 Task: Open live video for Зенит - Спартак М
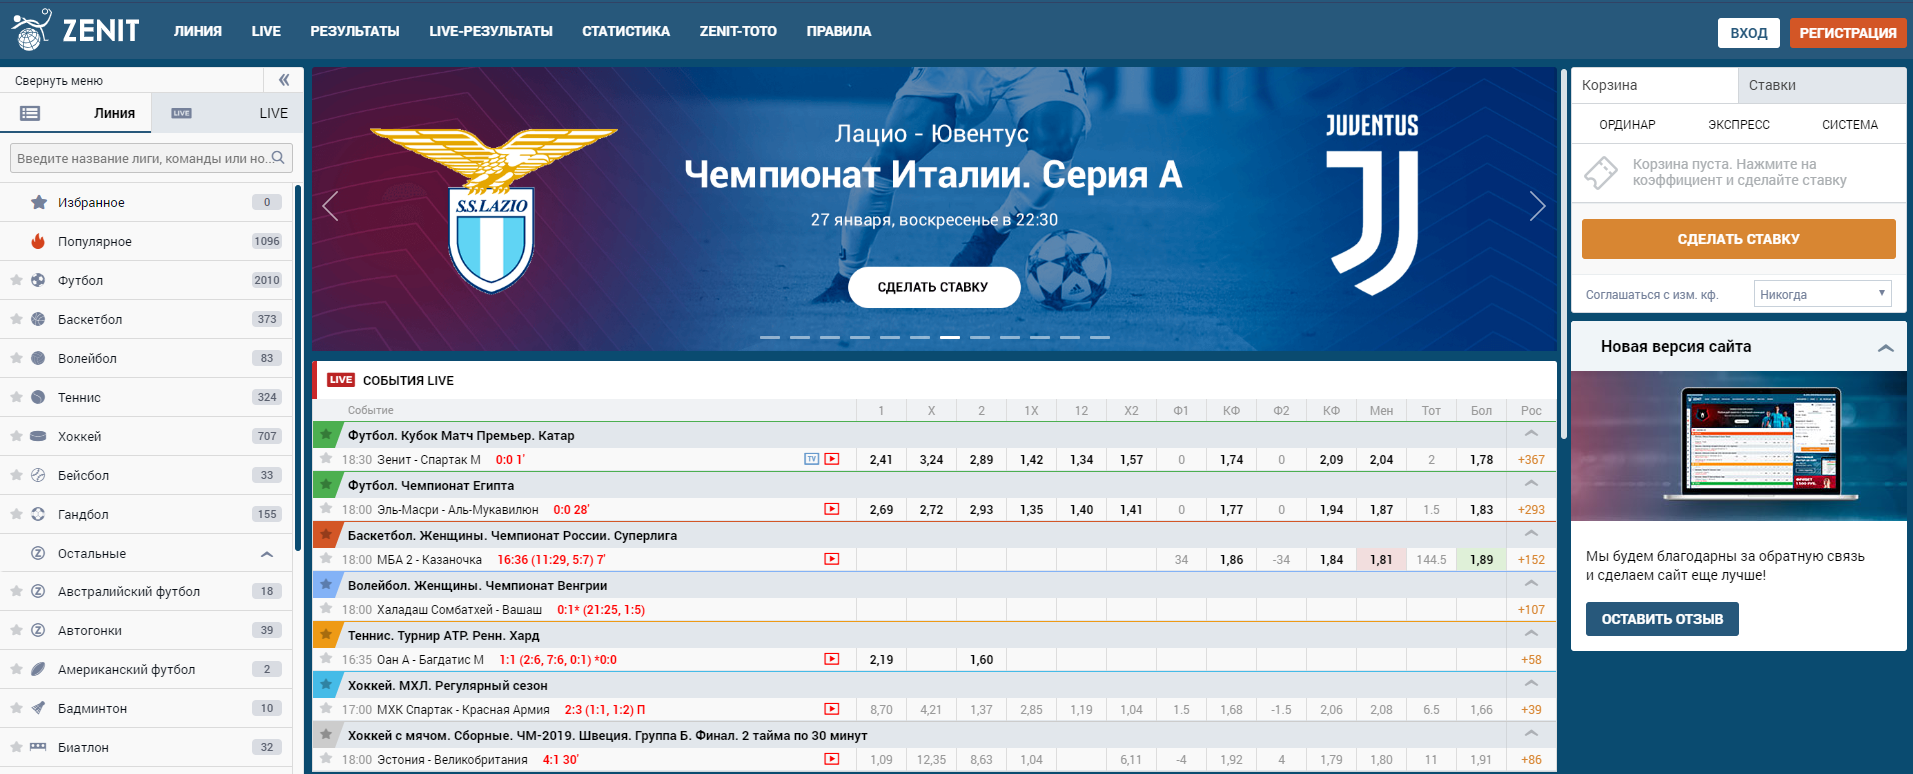click(x=832, y=460)
